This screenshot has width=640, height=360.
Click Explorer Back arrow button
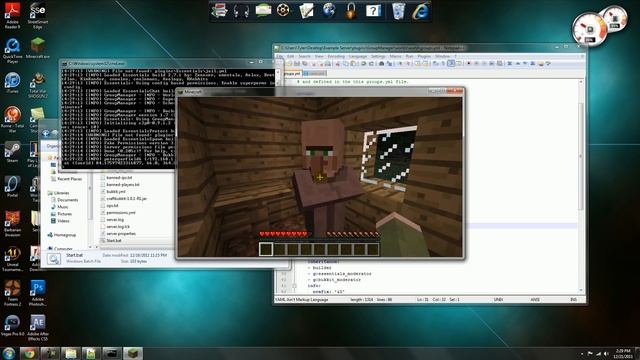(x=46, y=133)
